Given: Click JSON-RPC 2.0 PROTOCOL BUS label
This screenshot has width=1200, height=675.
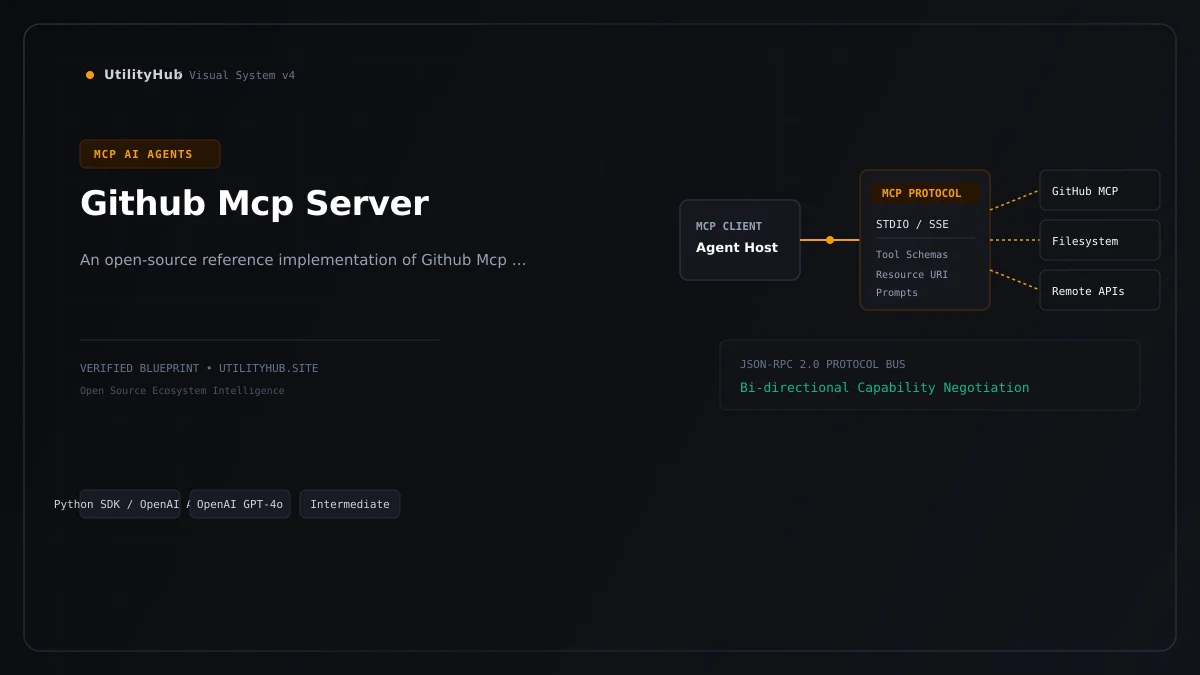Looking at the screenshot, I should click(x=823, y=365).
